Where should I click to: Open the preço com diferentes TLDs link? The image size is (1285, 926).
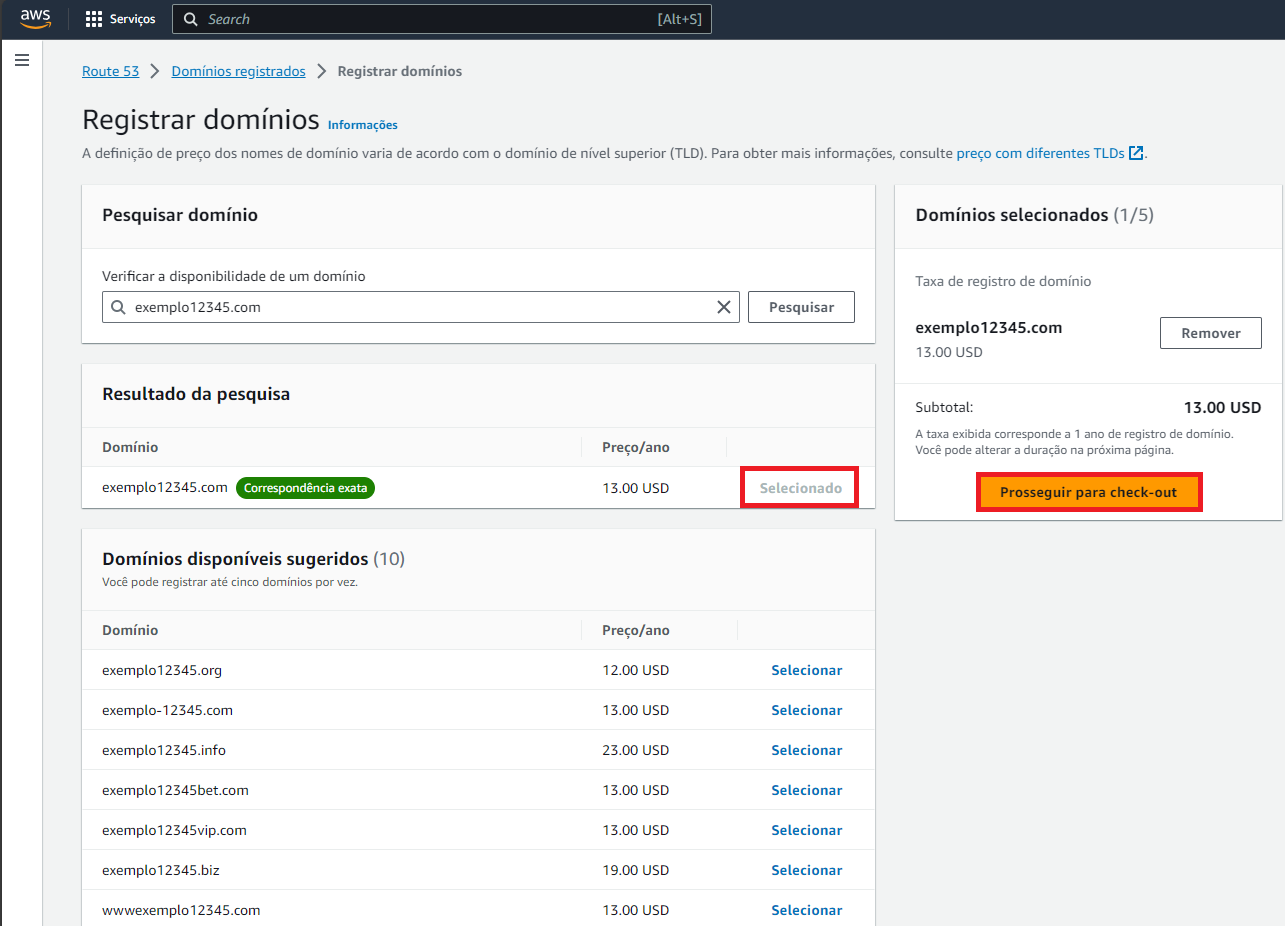point(1040,153)
